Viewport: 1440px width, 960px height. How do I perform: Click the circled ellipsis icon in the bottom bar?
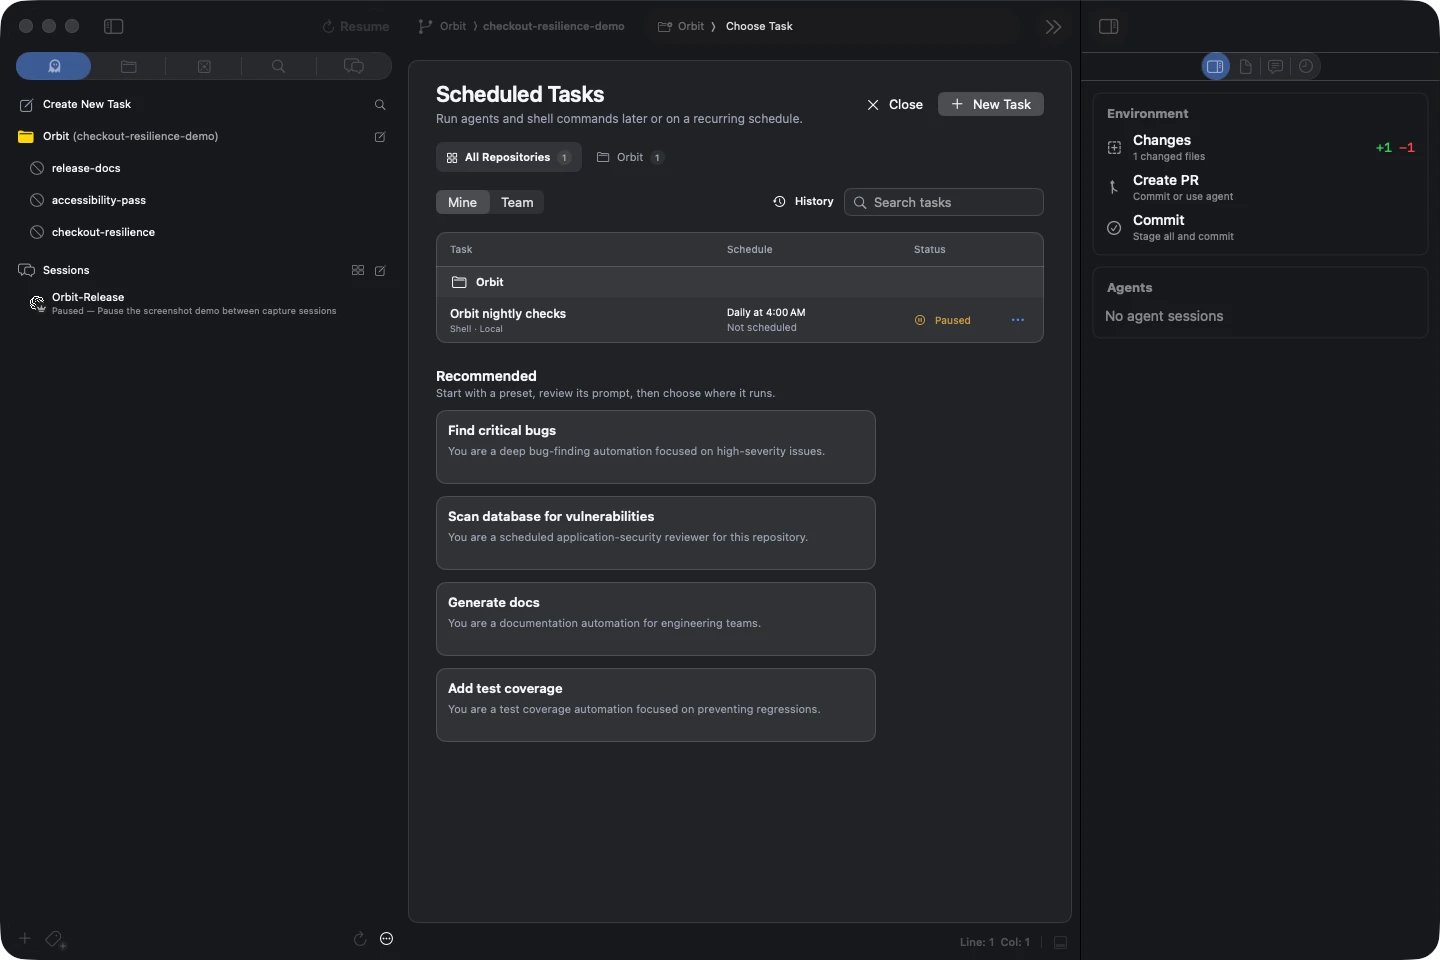[x=387, y=938]
